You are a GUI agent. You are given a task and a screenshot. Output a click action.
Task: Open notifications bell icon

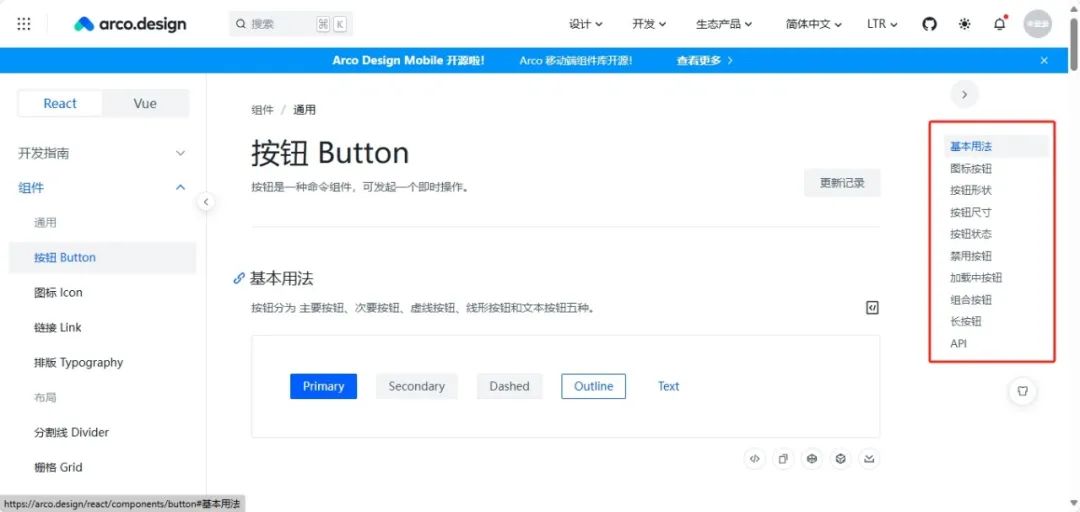pos(999,24)
